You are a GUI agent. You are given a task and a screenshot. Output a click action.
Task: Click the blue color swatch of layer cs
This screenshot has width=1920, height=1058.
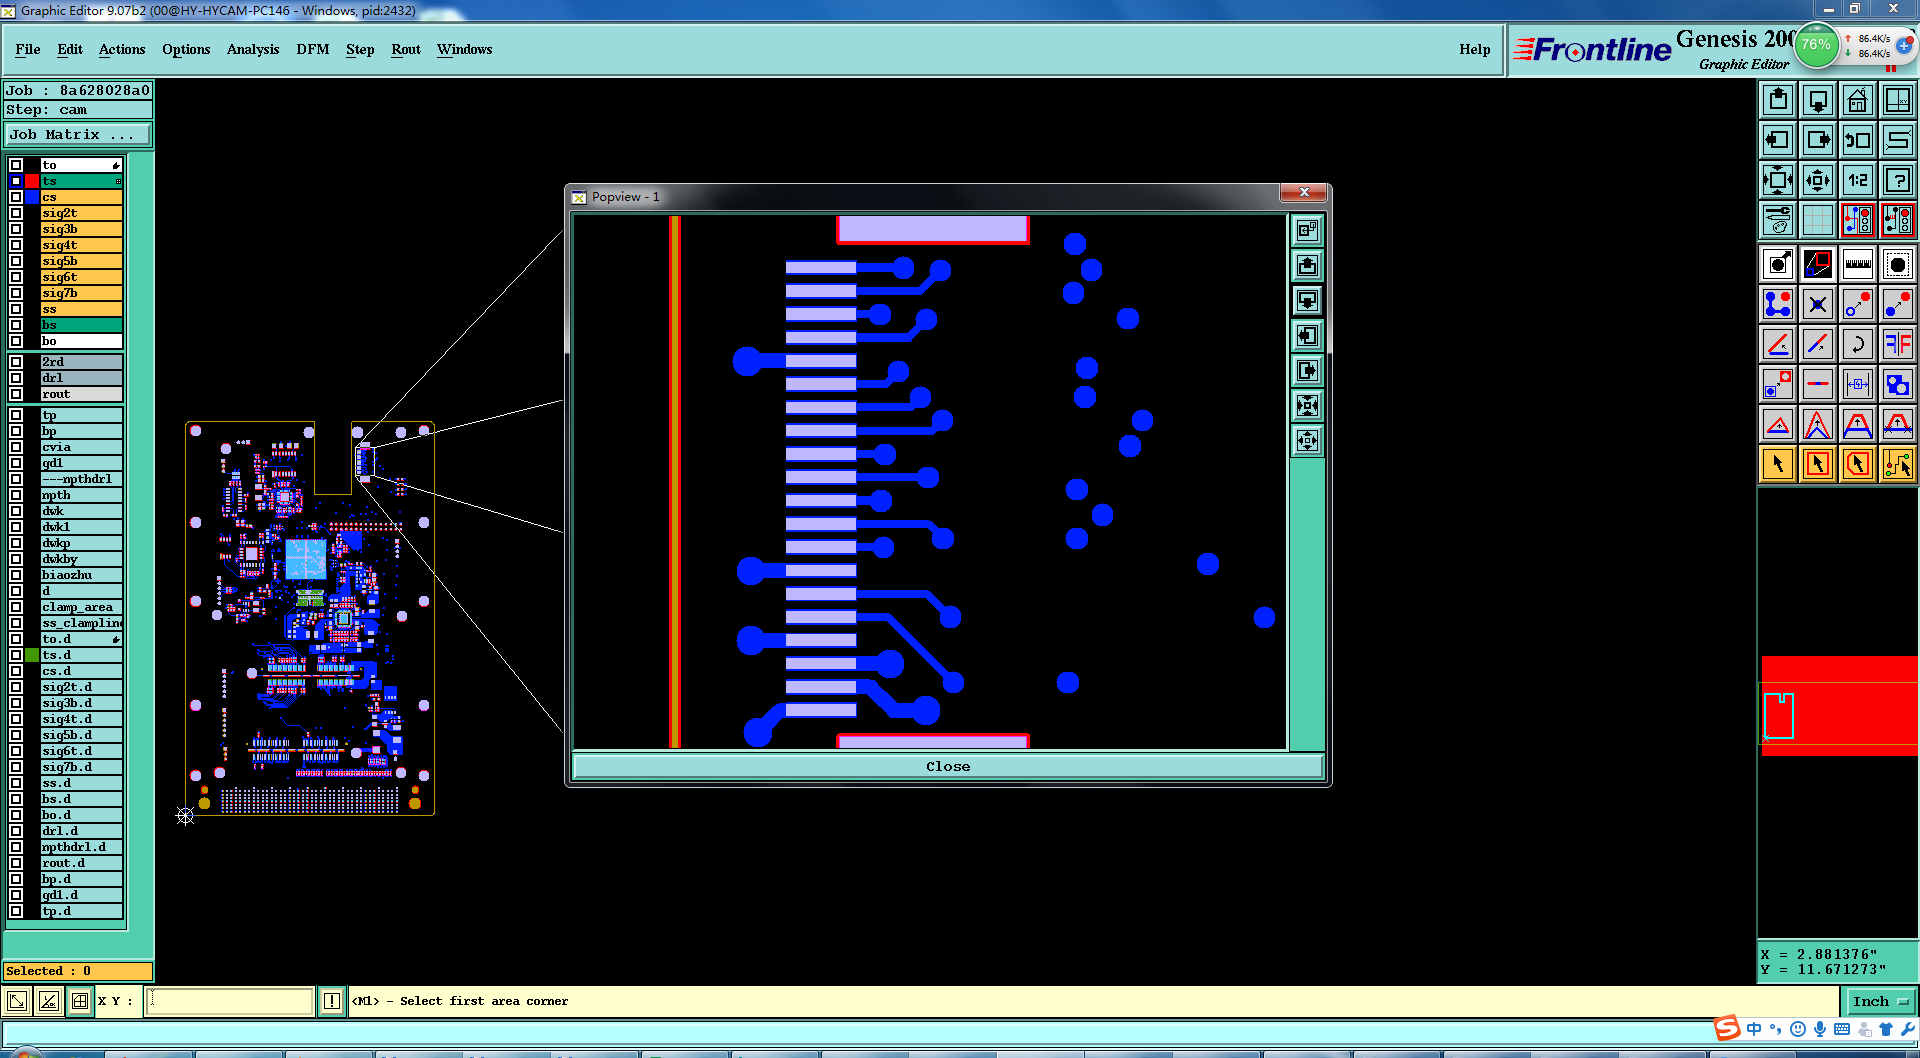click(x=32, y=197)
